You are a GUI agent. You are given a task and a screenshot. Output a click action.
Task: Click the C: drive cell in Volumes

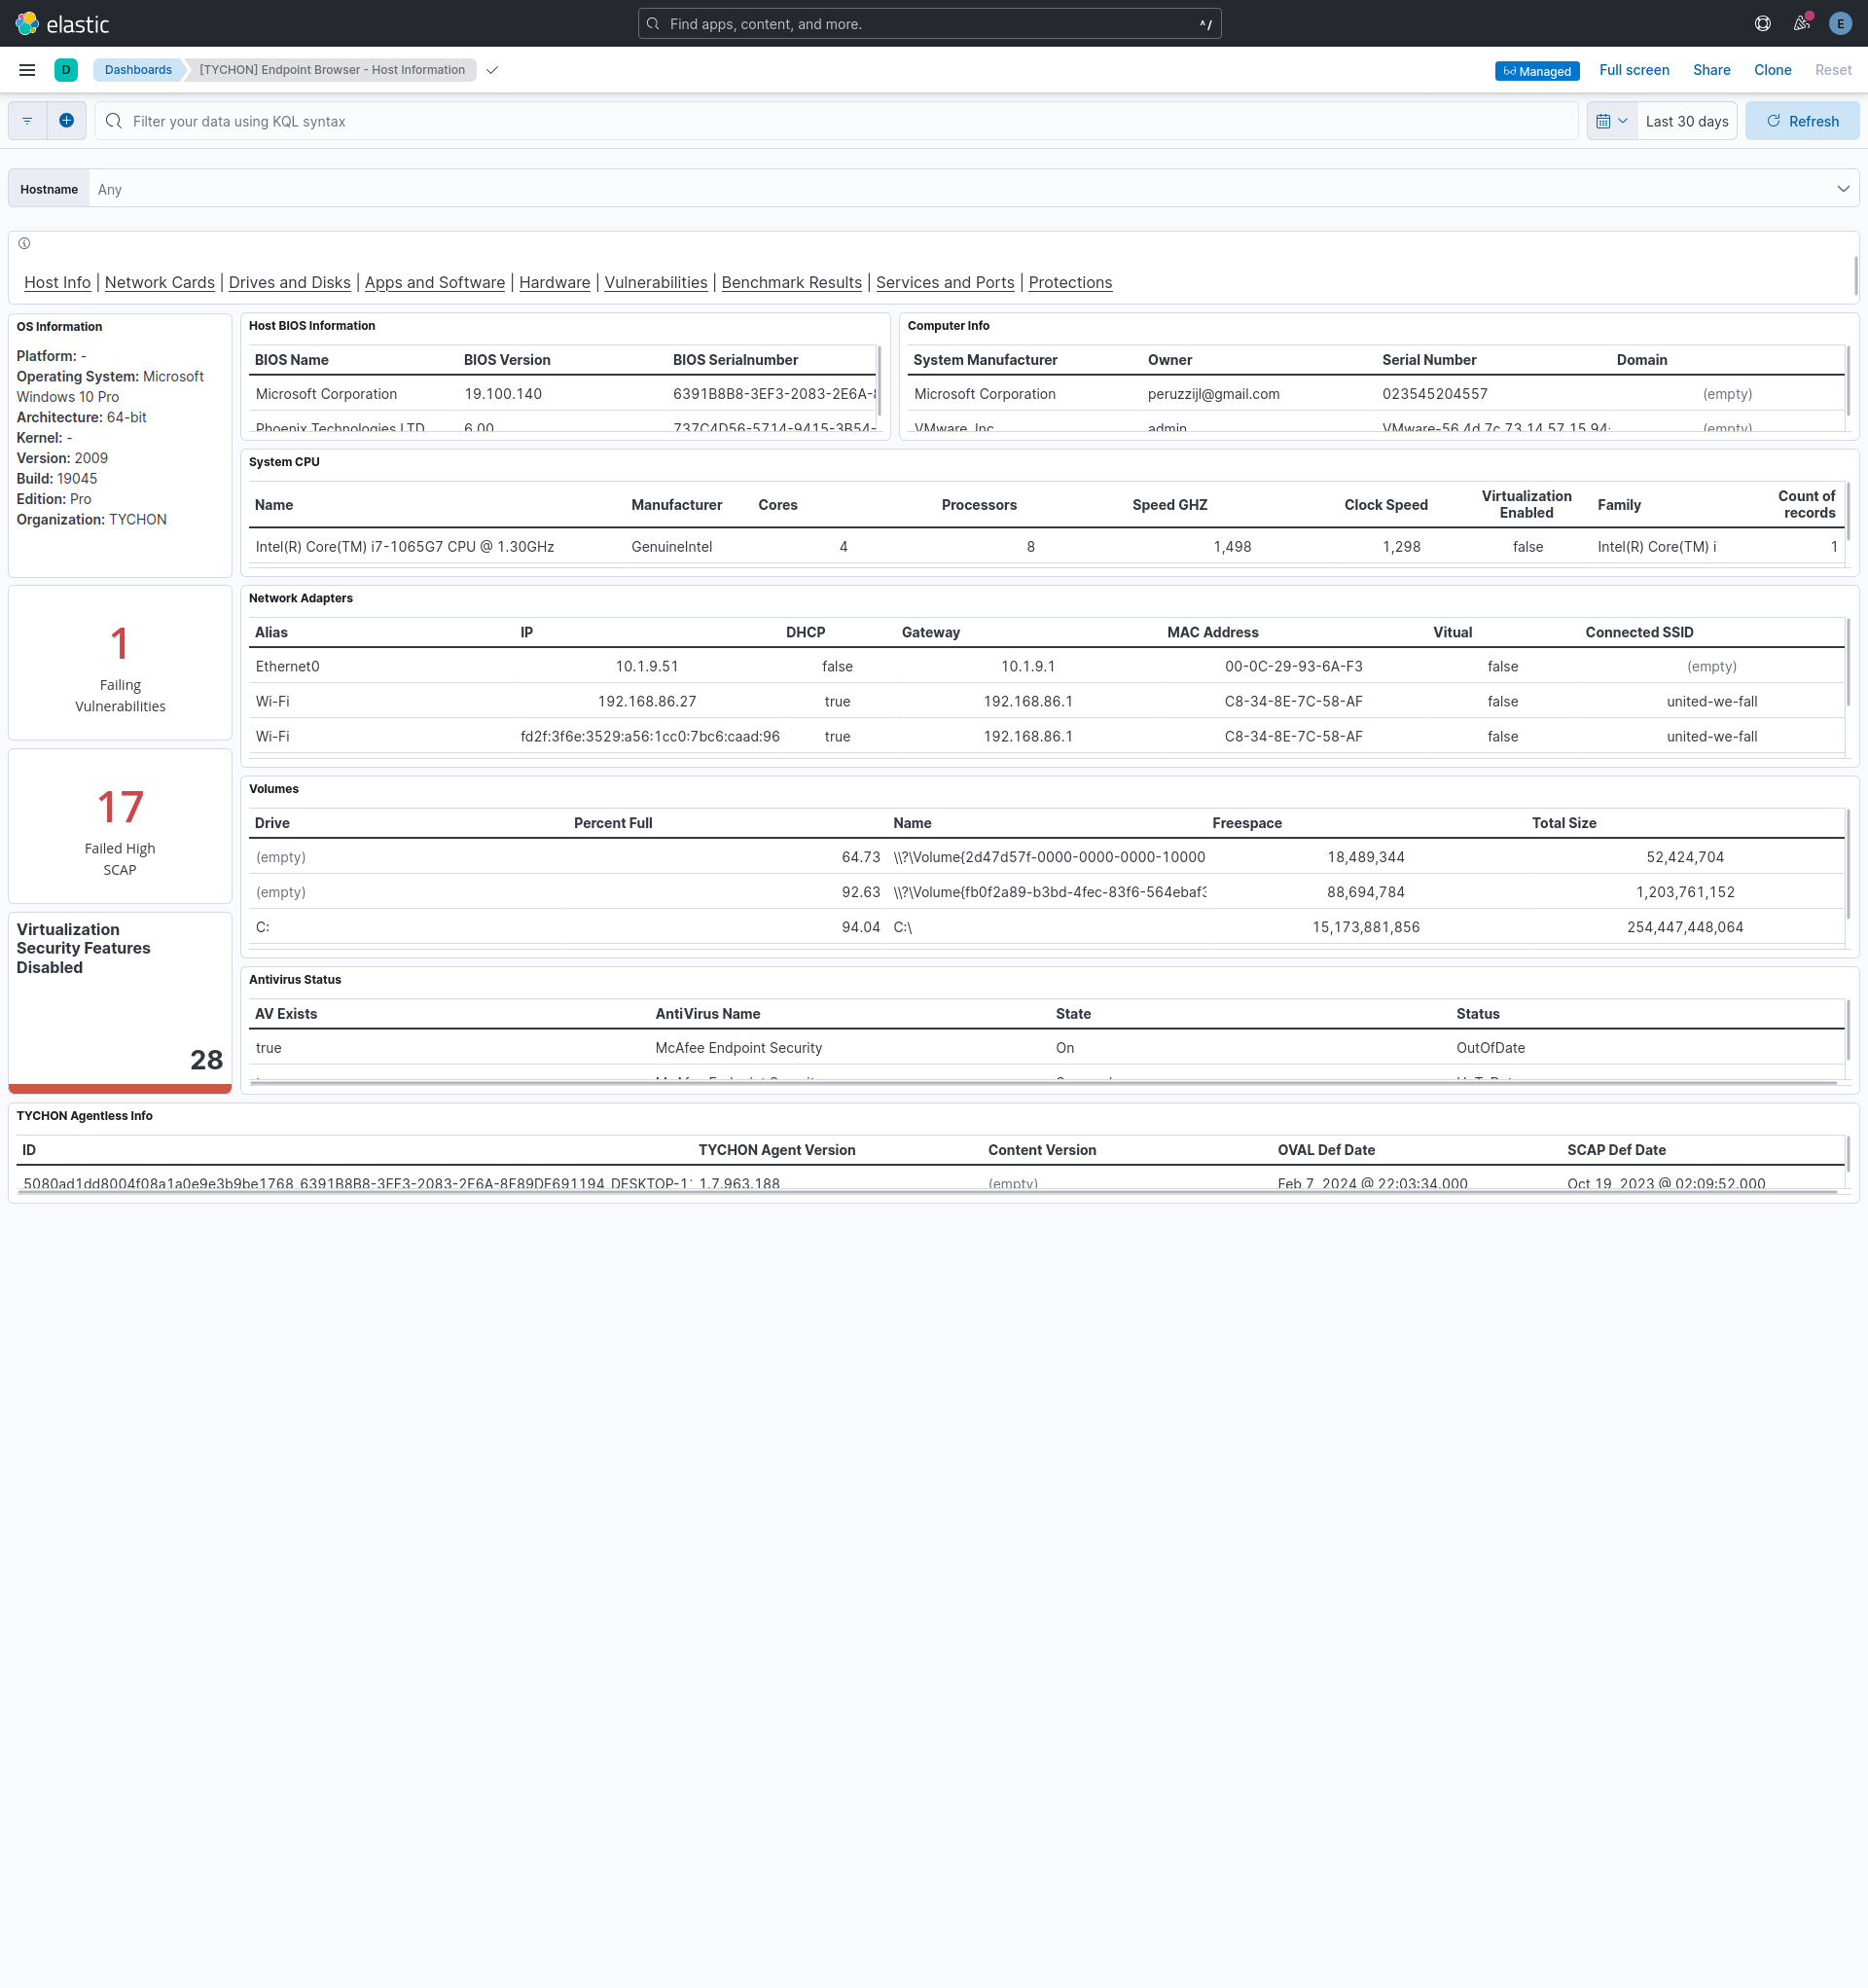tap(263, 927)
